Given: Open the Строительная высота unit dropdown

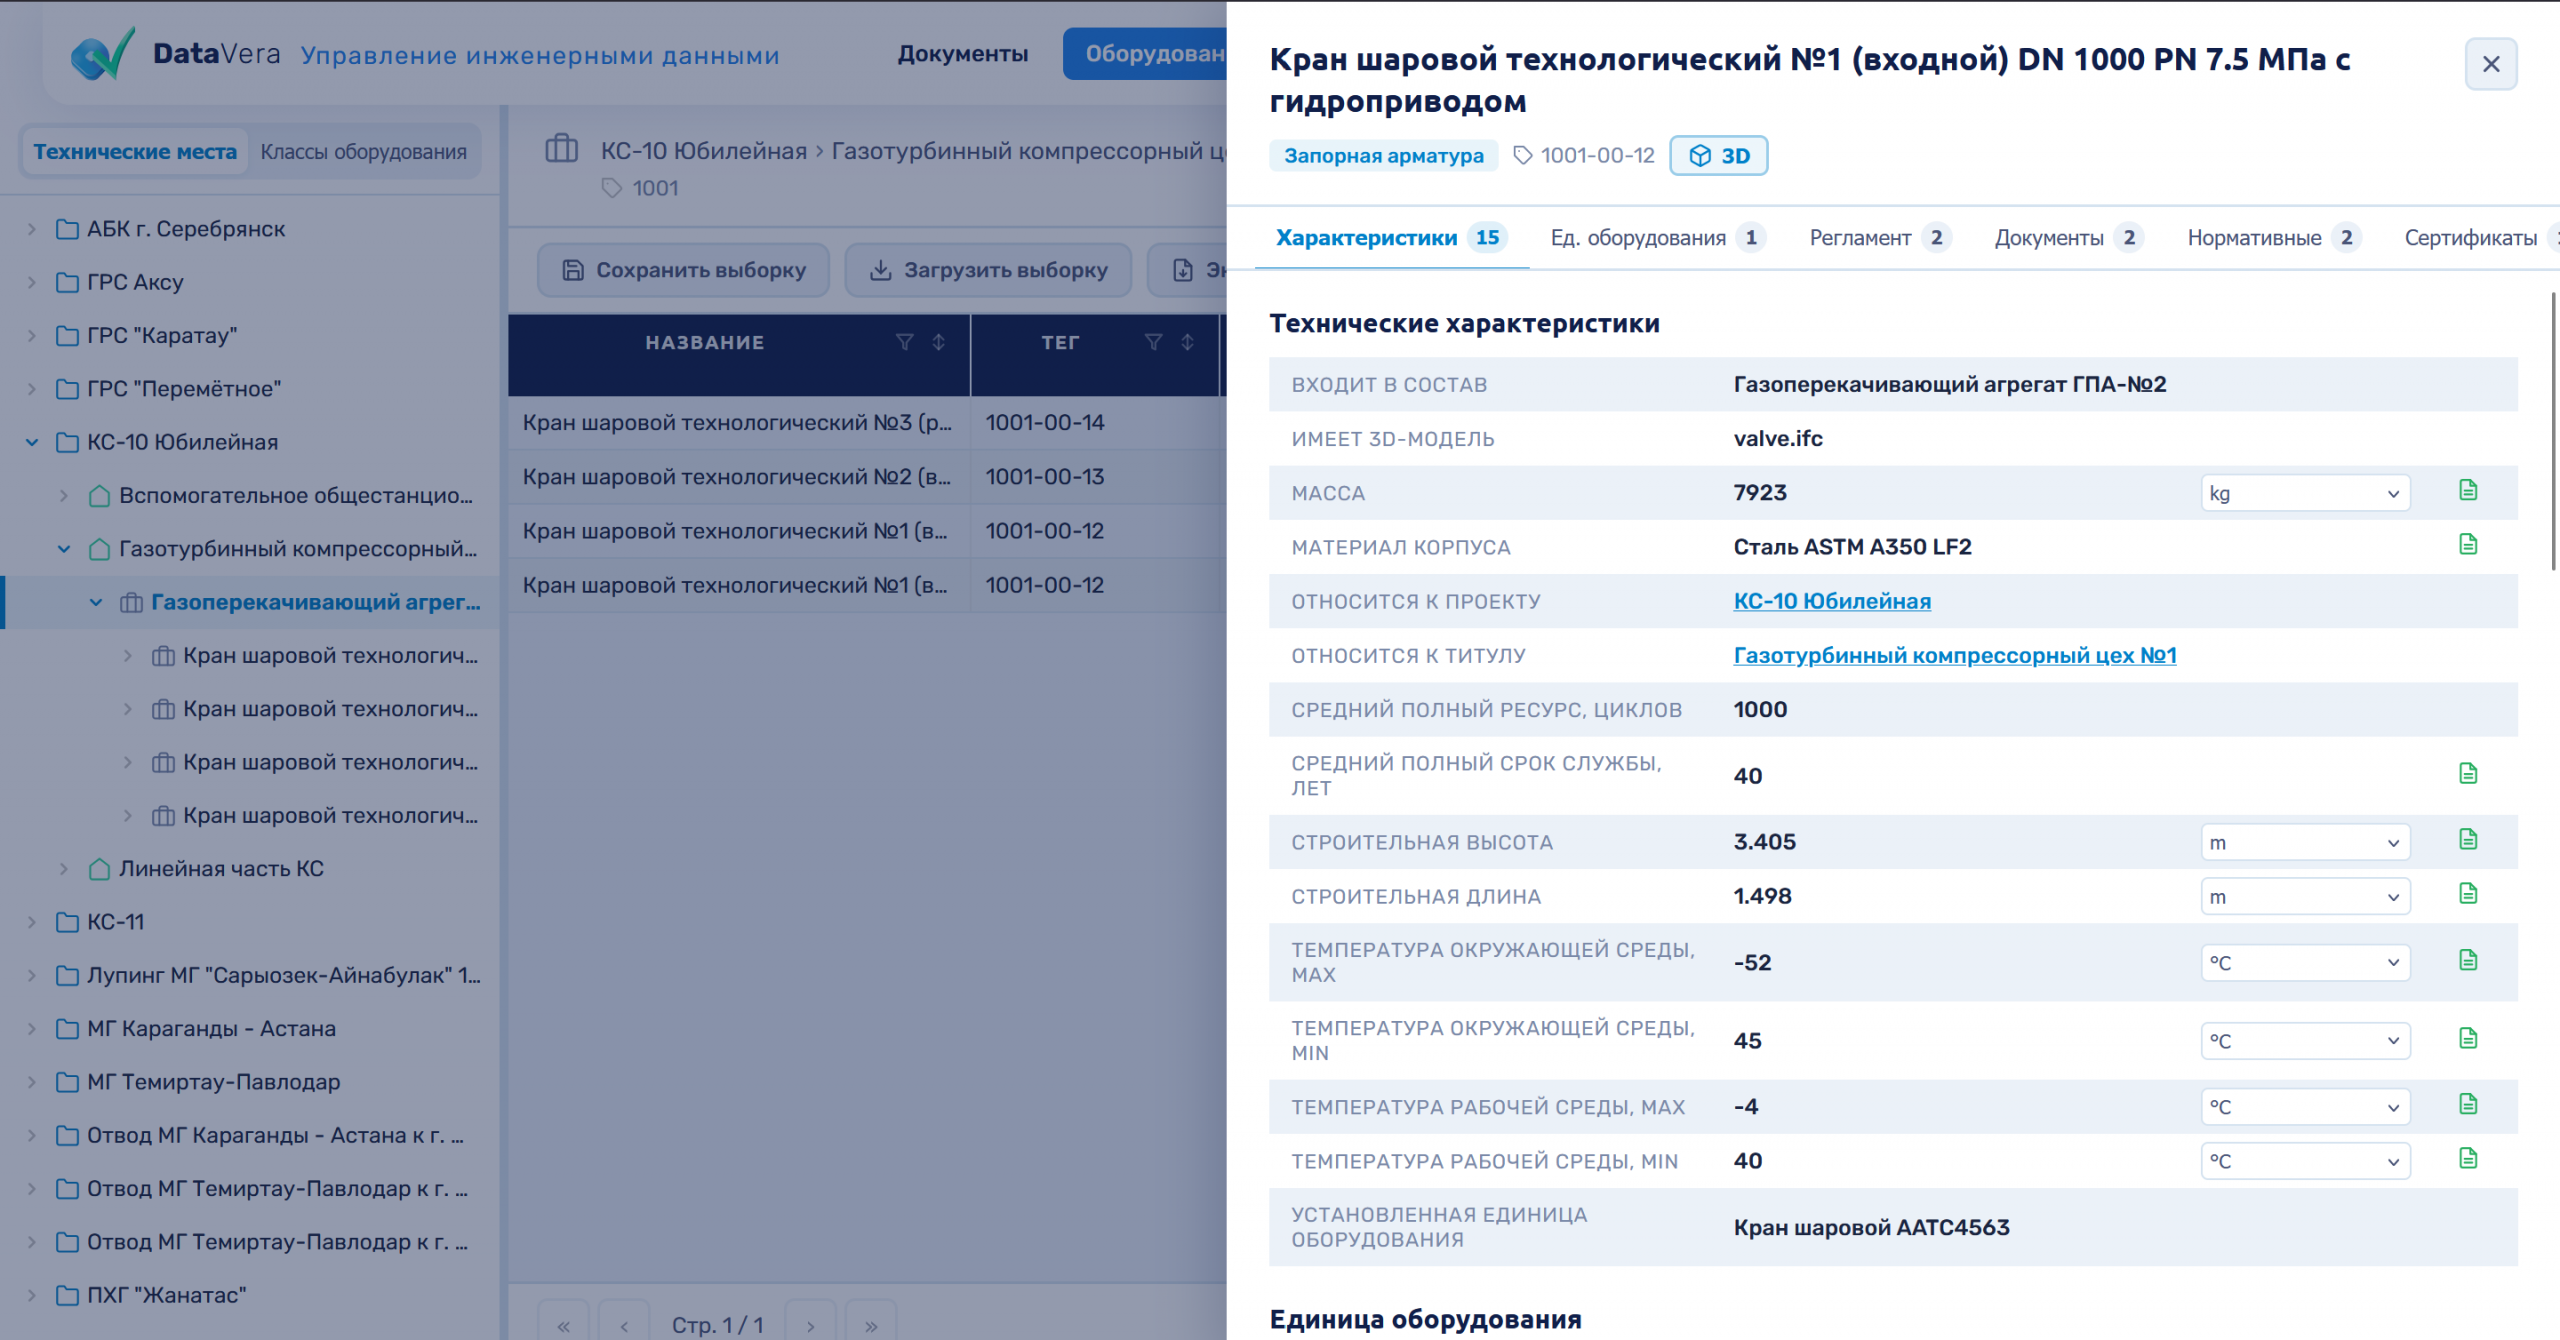Looking at the screenshot, I should (x=2305, y=843).
